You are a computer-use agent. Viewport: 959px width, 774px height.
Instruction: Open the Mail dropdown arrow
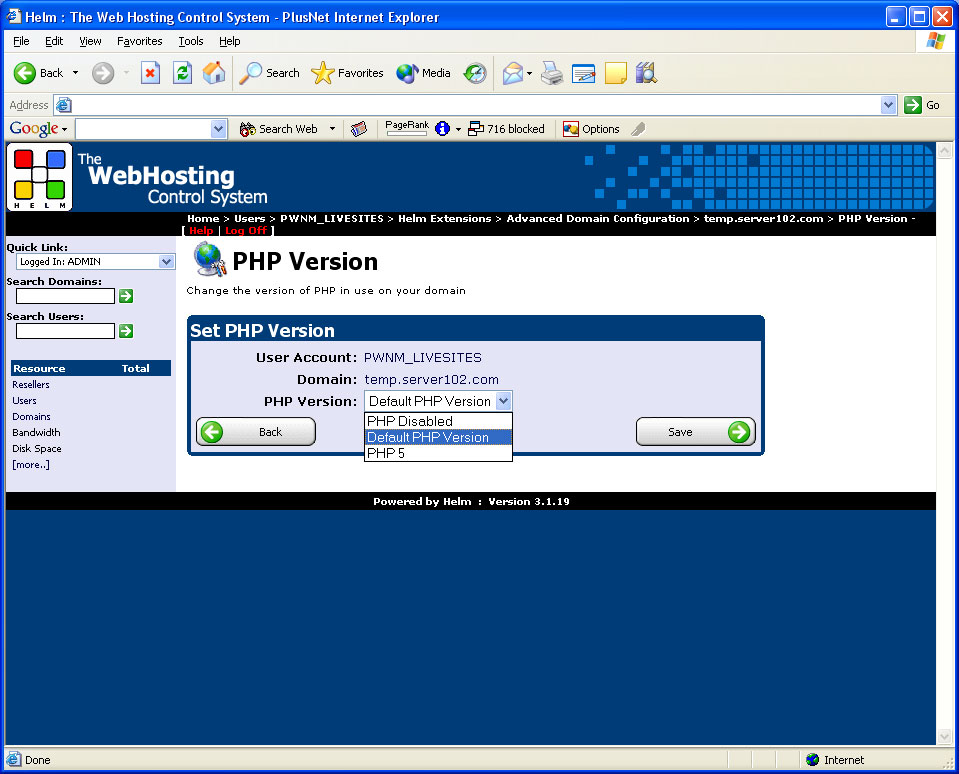[x=529, y=73]
